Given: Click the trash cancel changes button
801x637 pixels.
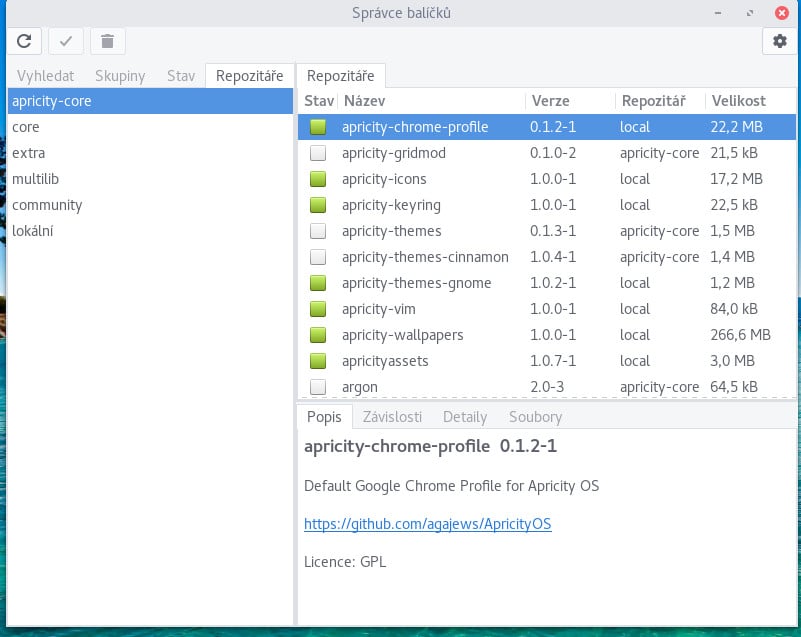Looking at the screenshot, I should pos(107,41).
